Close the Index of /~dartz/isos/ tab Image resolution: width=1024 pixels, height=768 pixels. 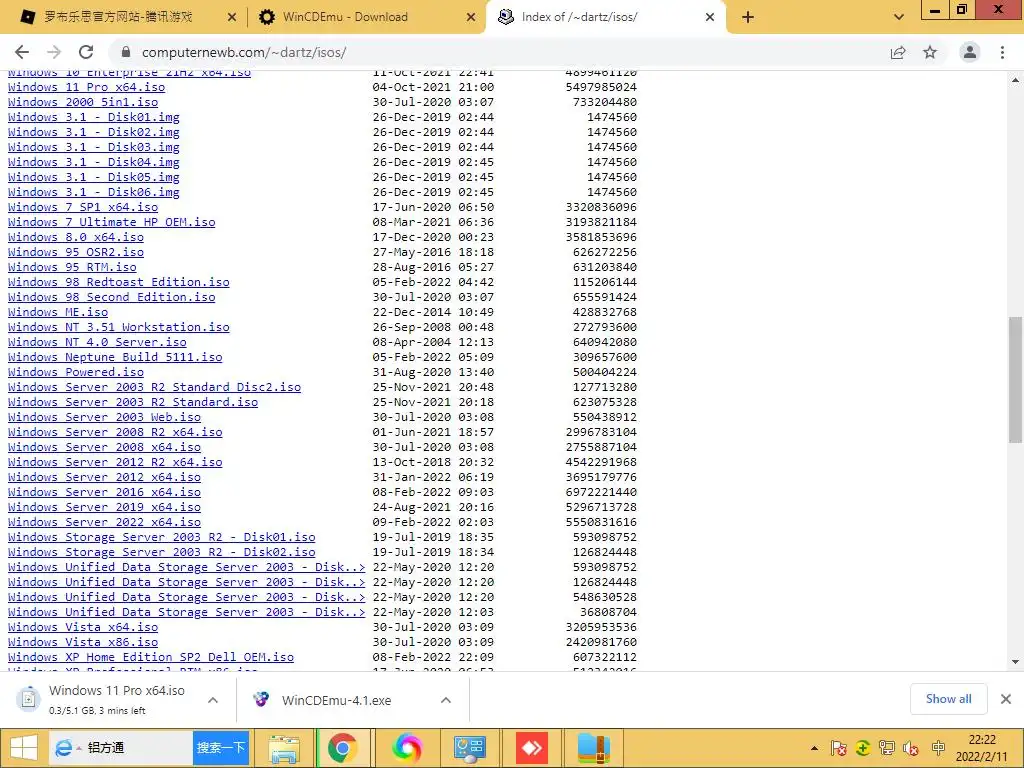710,18
